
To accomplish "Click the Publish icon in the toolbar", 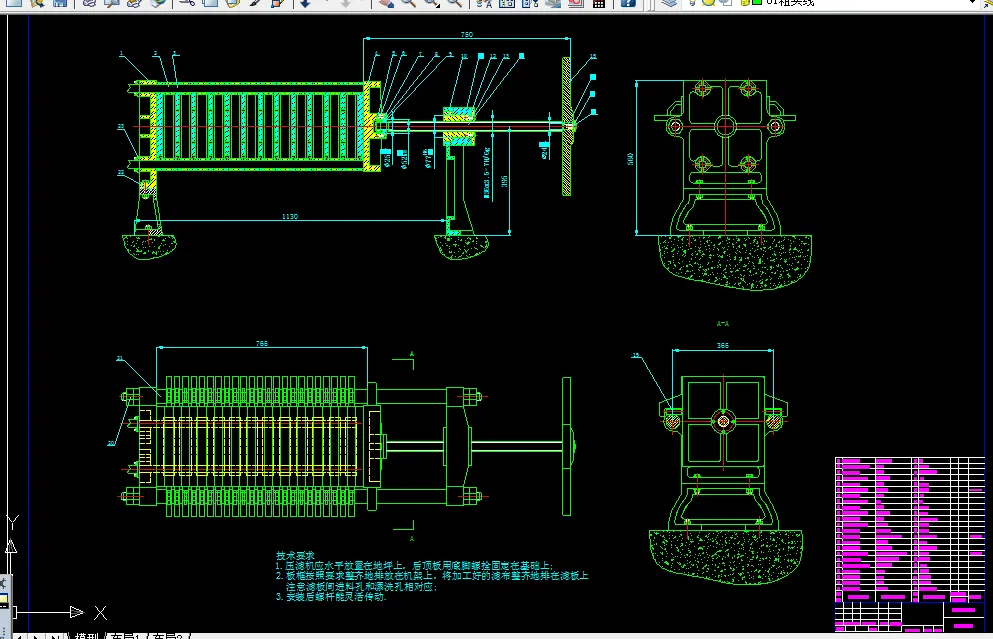I will coord(134,3).
